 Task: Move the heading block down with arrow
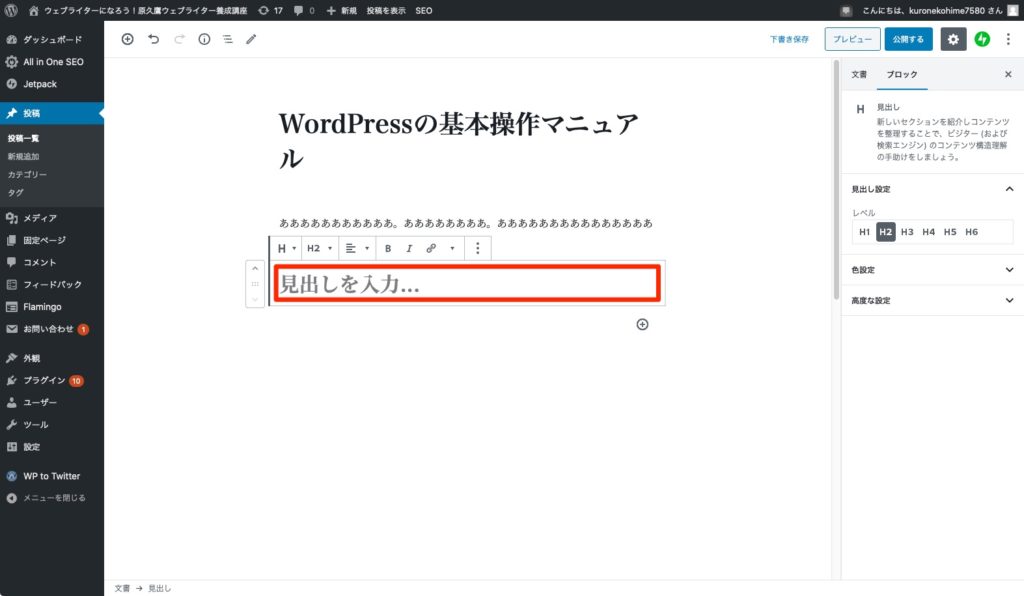pos(255,299)
